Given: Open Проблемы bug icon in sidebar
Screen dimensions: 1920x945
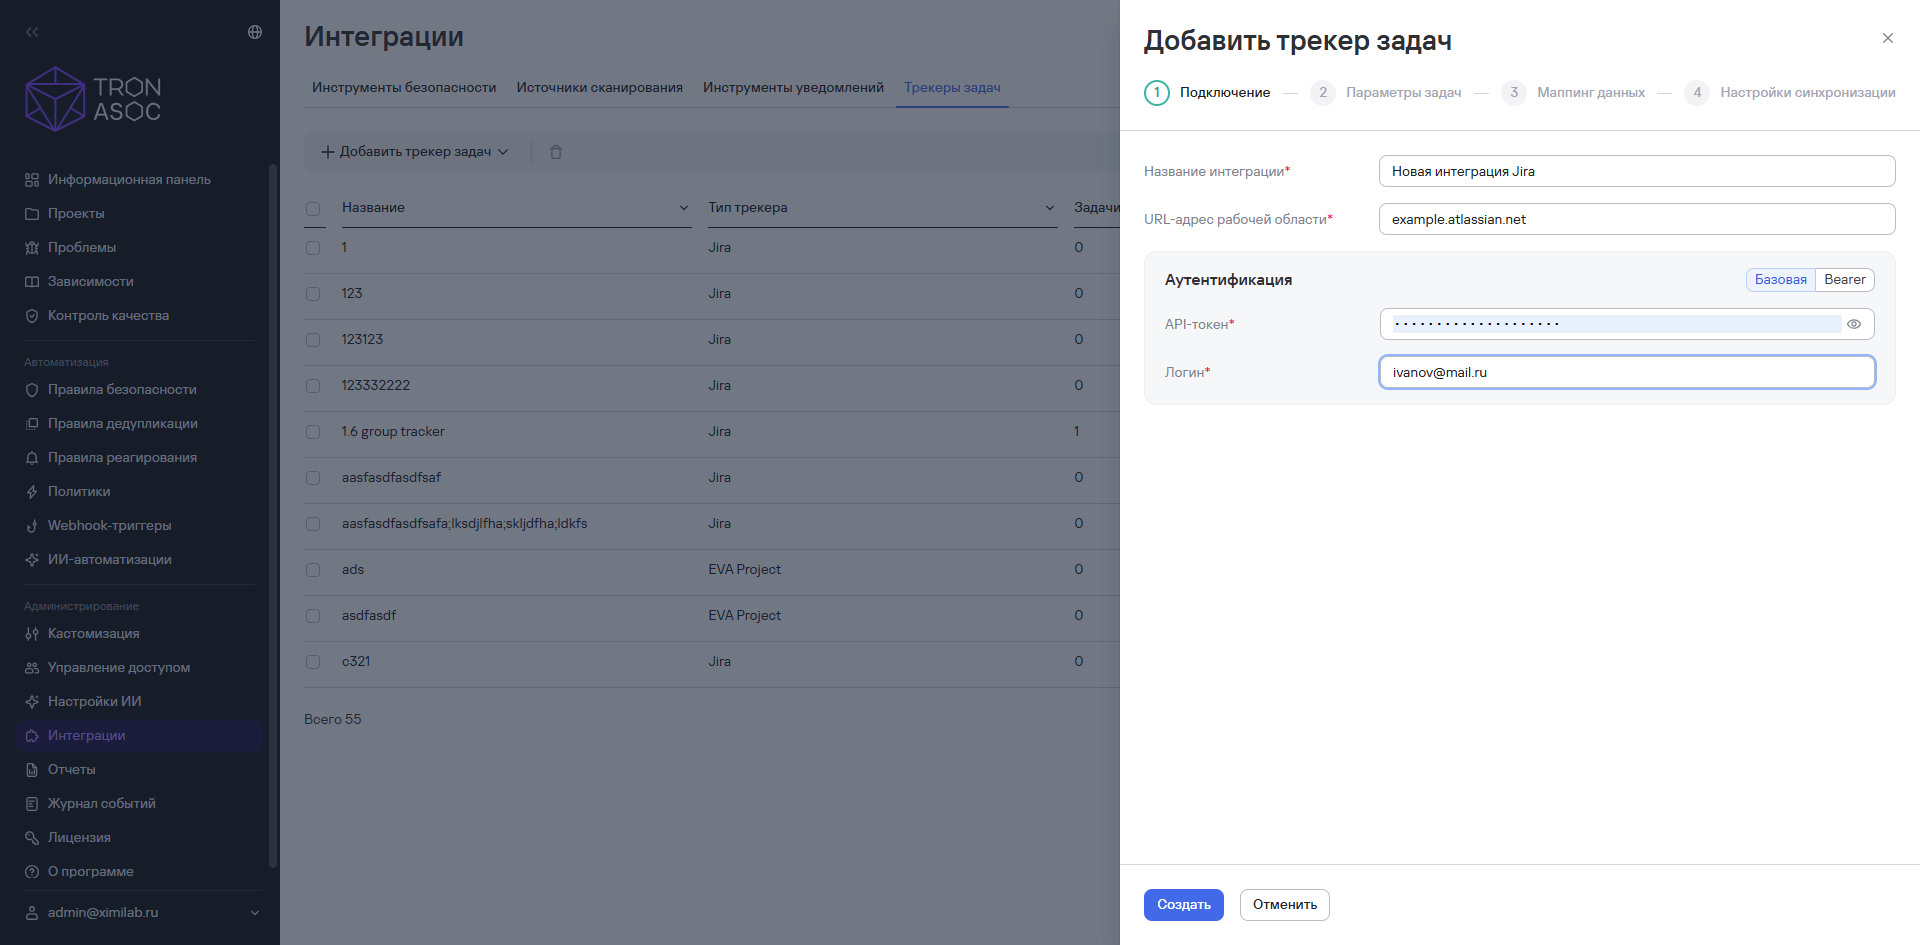Looking at the screenshot, I should [32, 247].
